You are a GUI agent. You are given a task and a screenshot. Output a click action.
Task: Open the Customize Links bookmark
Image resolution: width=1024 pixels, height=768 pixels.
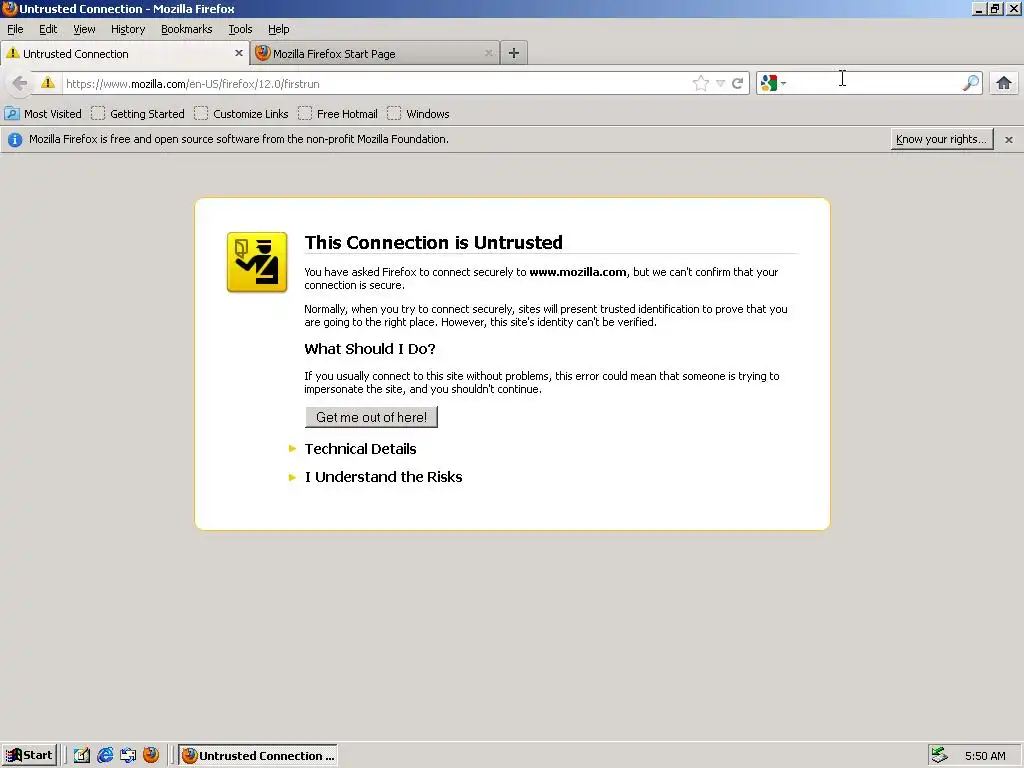(242, 114)
